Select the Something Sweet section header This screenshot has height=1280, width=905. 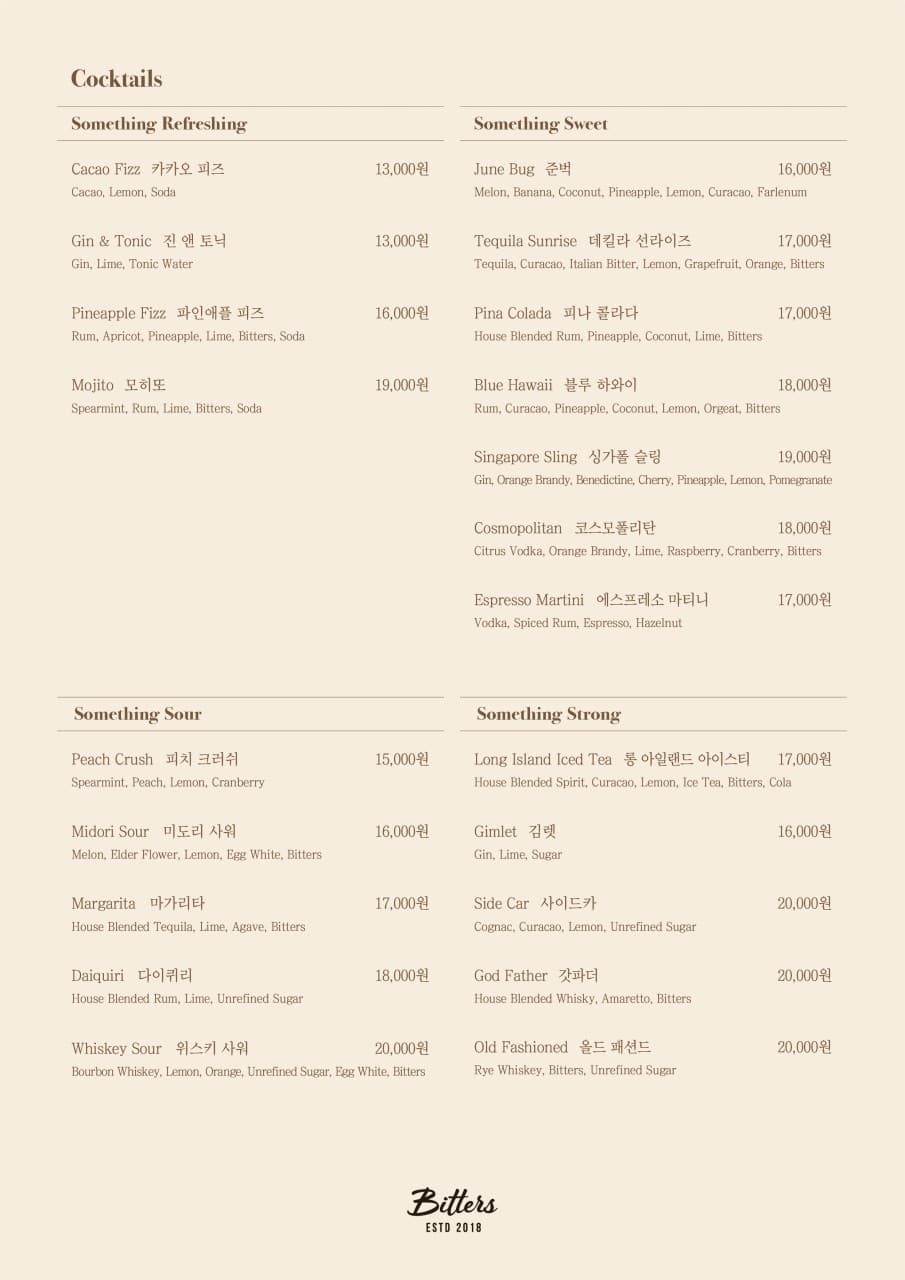pos(540,124)
